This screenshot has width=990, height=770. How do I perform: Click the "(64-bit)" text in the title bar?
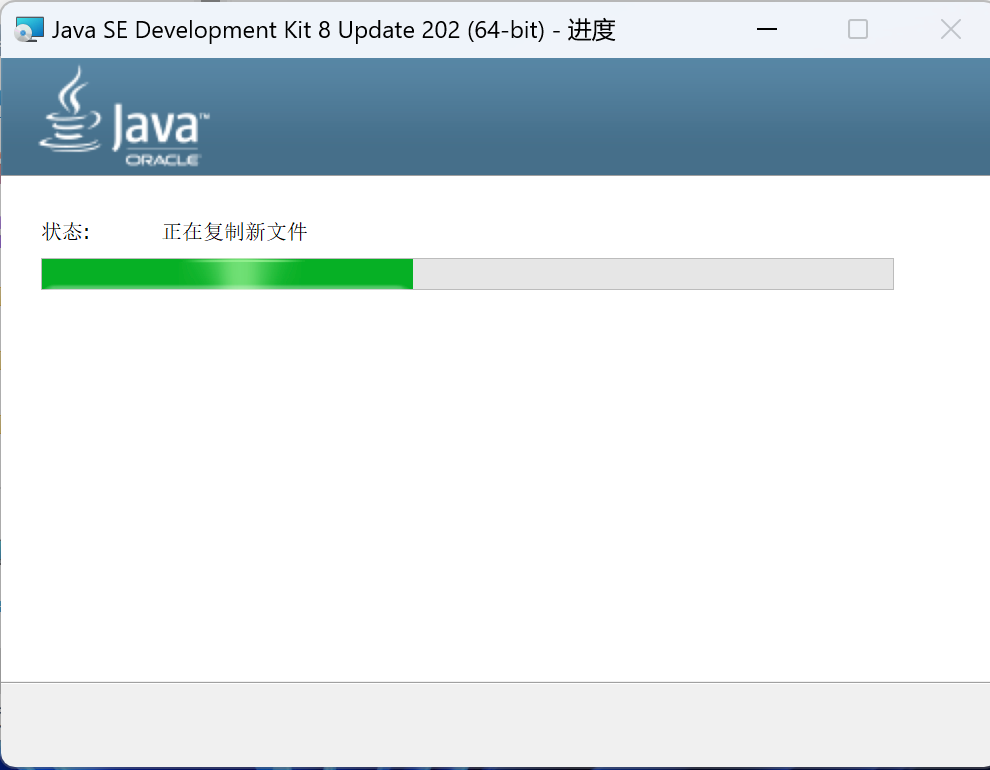(503, 30)
